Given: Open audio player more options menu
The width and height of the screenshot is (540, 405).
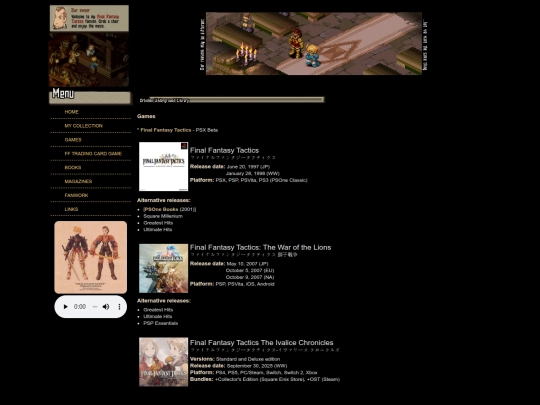Looking at the screenshot, I should click(119, 307).
